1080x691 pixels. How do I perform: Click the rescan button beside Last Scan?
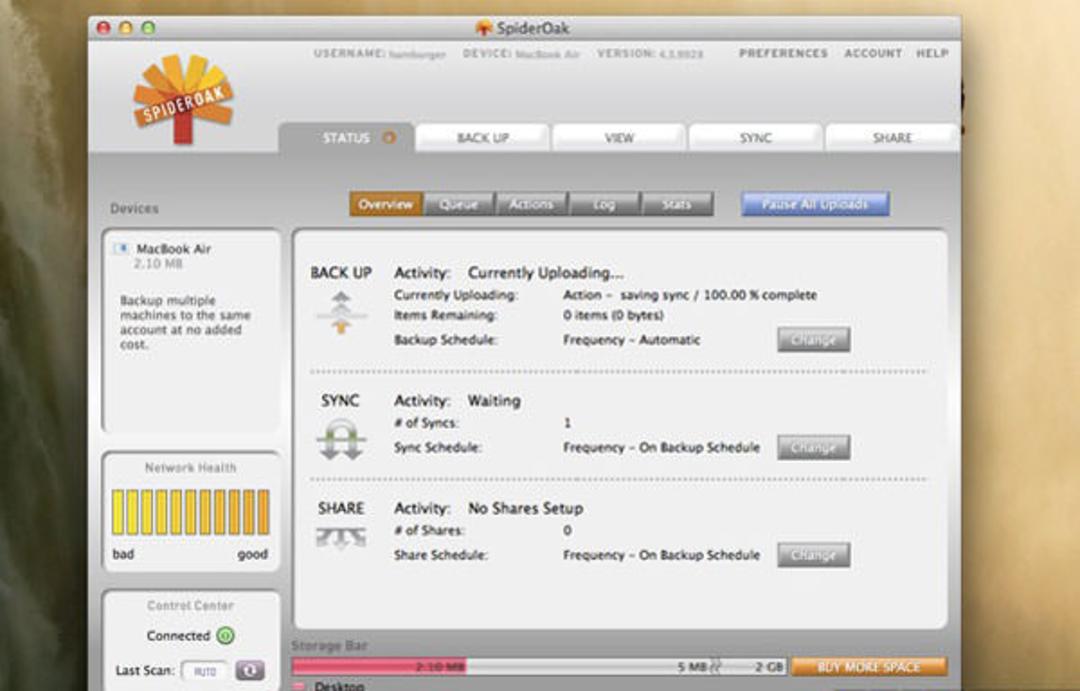tap(250, 670)
